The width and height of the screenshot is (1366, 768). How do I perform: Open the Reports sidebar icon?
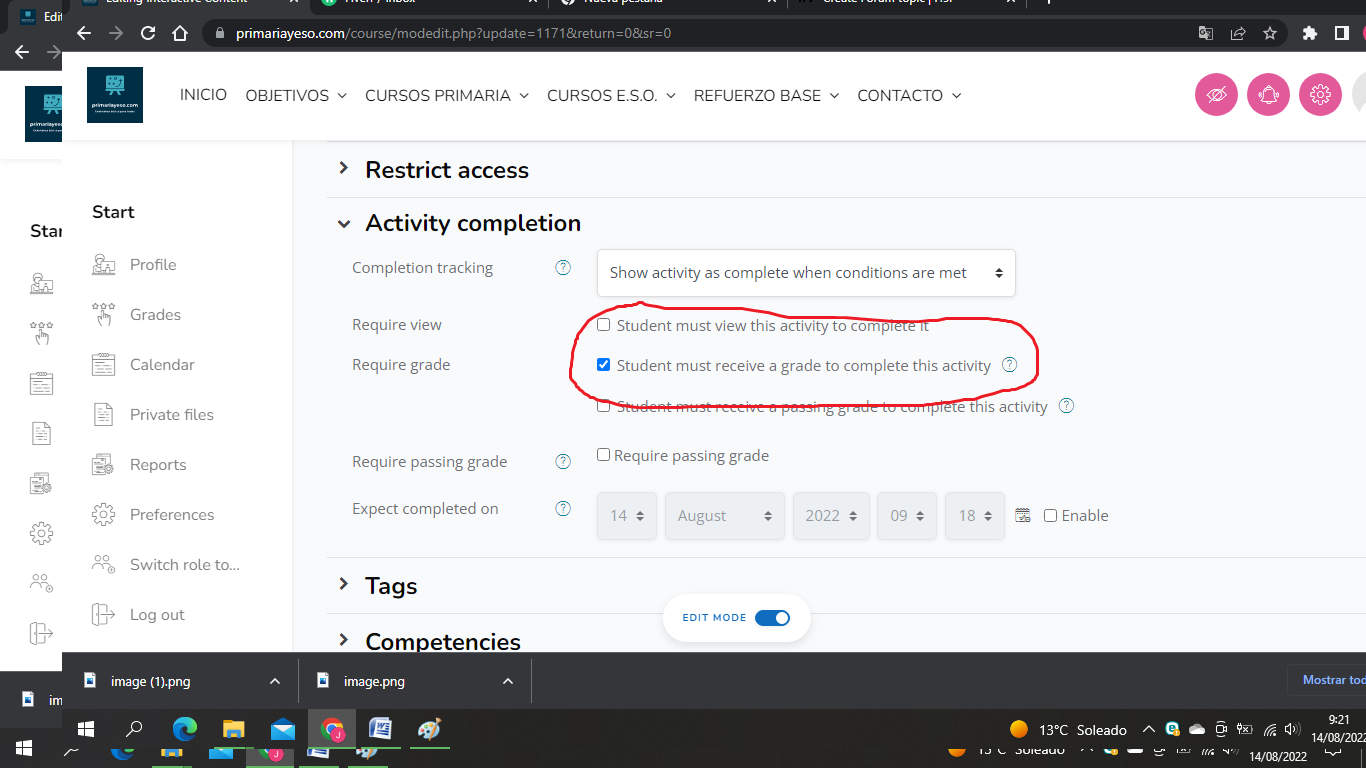103,464
